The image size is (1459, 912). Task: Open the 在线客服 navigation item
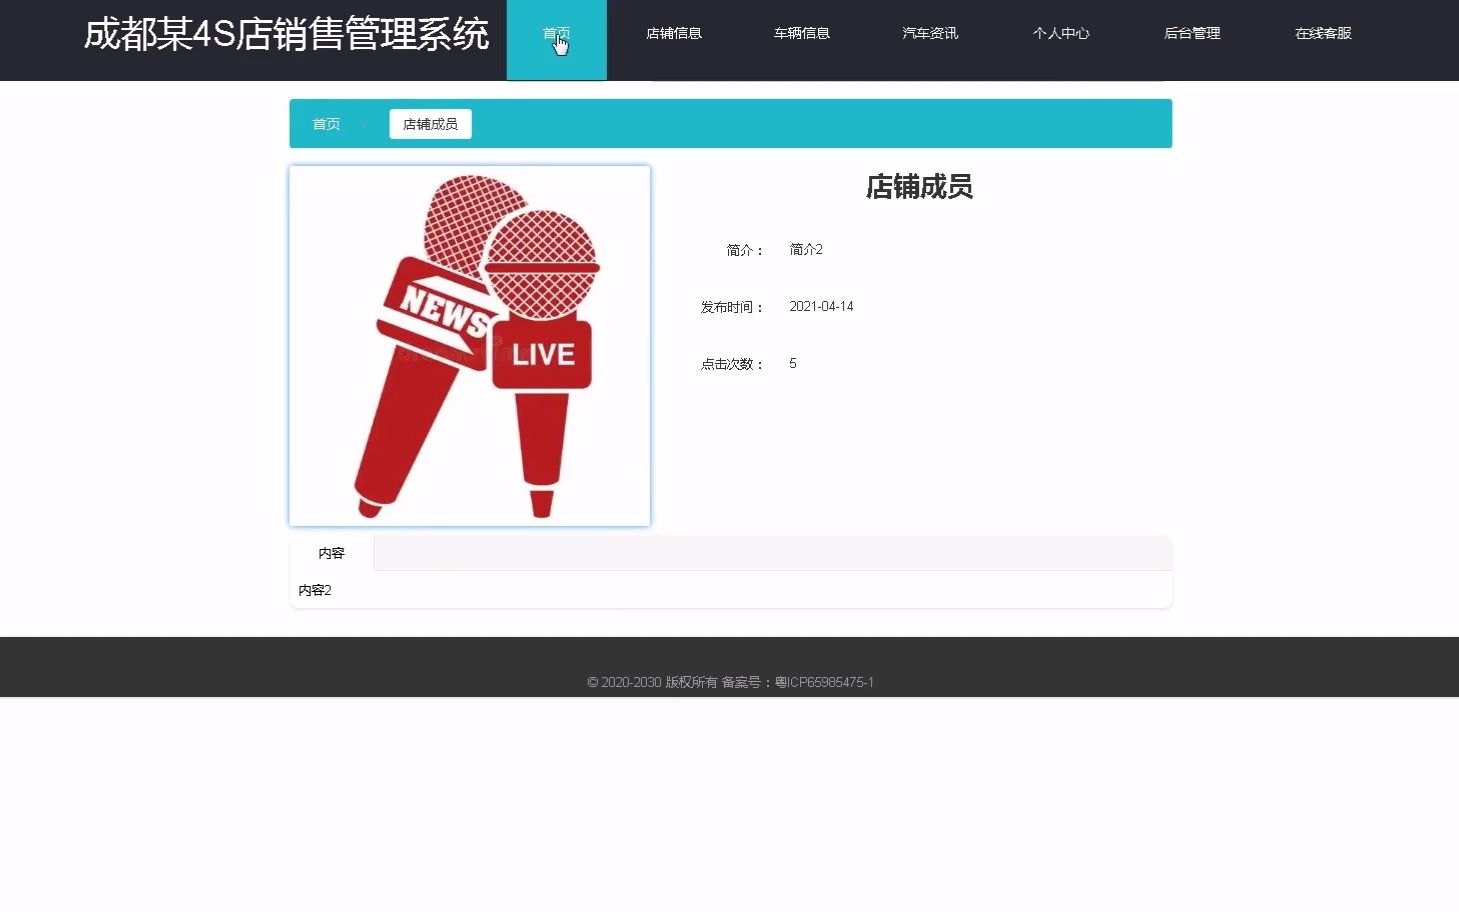click(x=1321, y=33)
